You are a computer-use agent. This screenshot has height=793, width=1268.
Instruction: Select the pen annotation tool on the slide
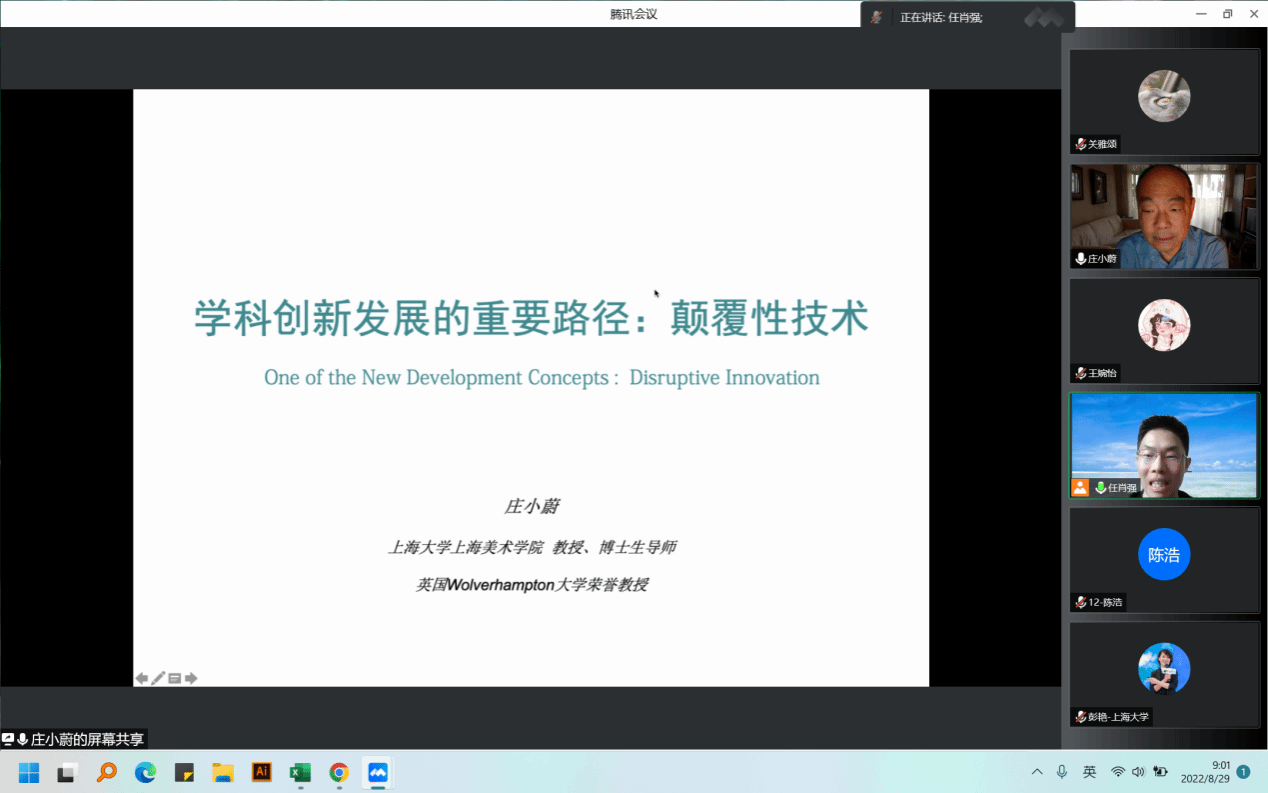point(158,679)
